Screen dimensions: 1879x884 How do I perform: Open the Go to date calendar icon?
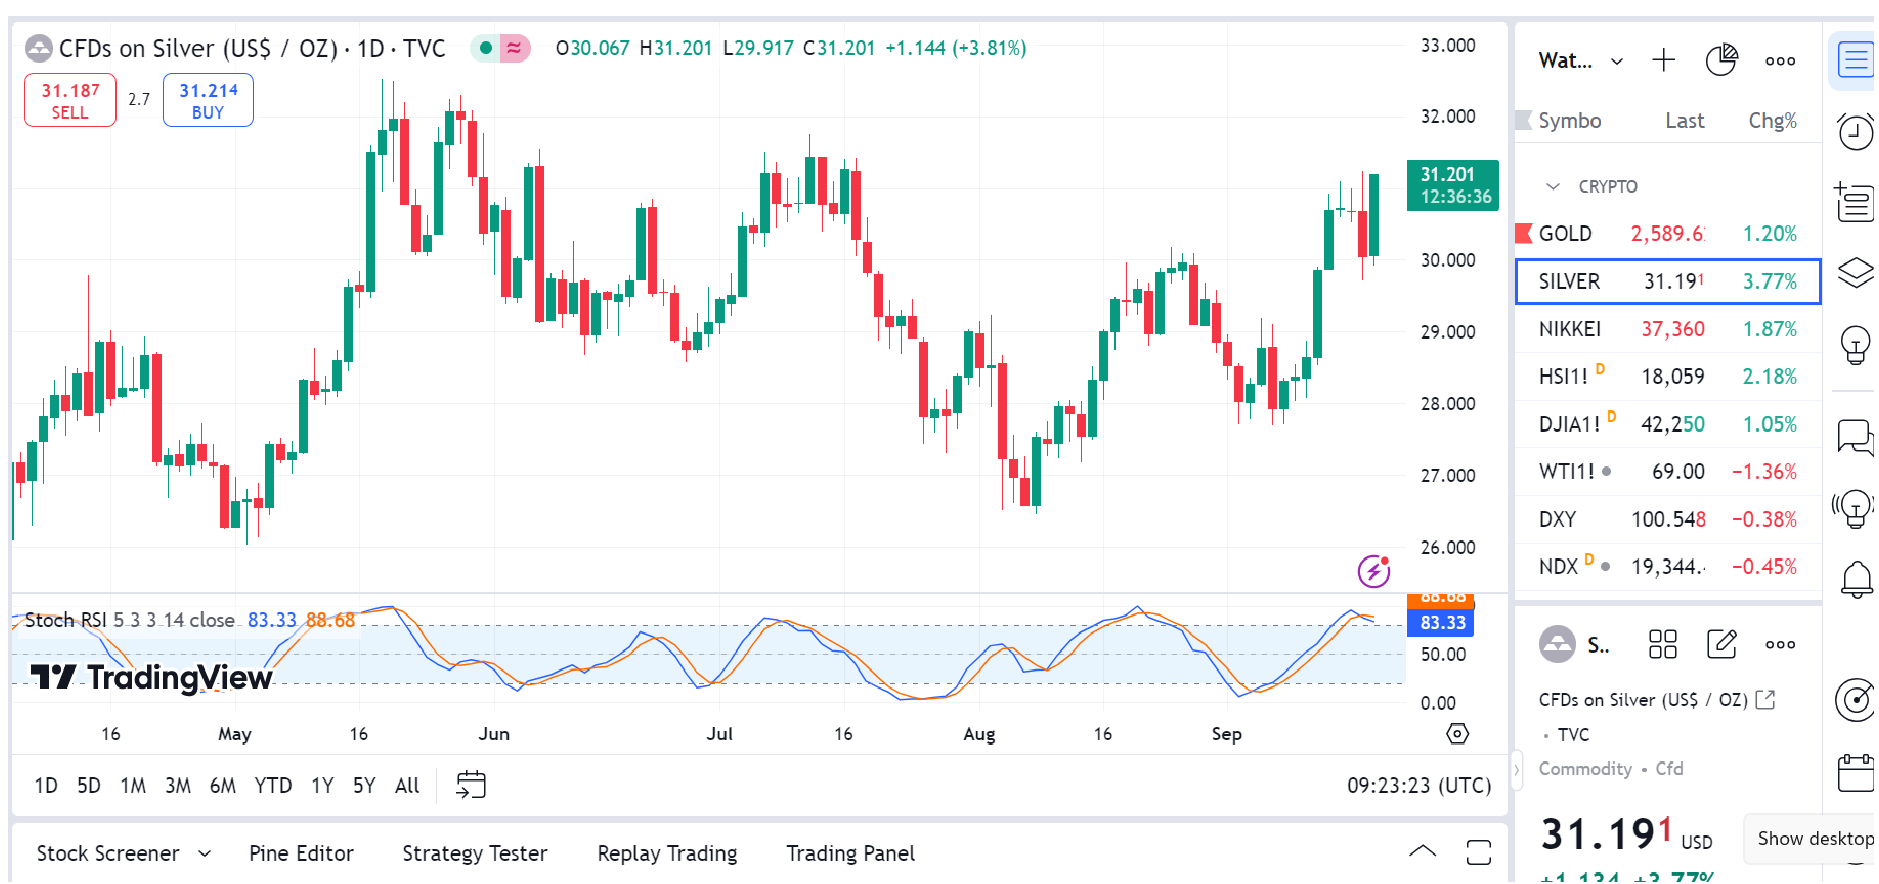[x=470, y=785]
